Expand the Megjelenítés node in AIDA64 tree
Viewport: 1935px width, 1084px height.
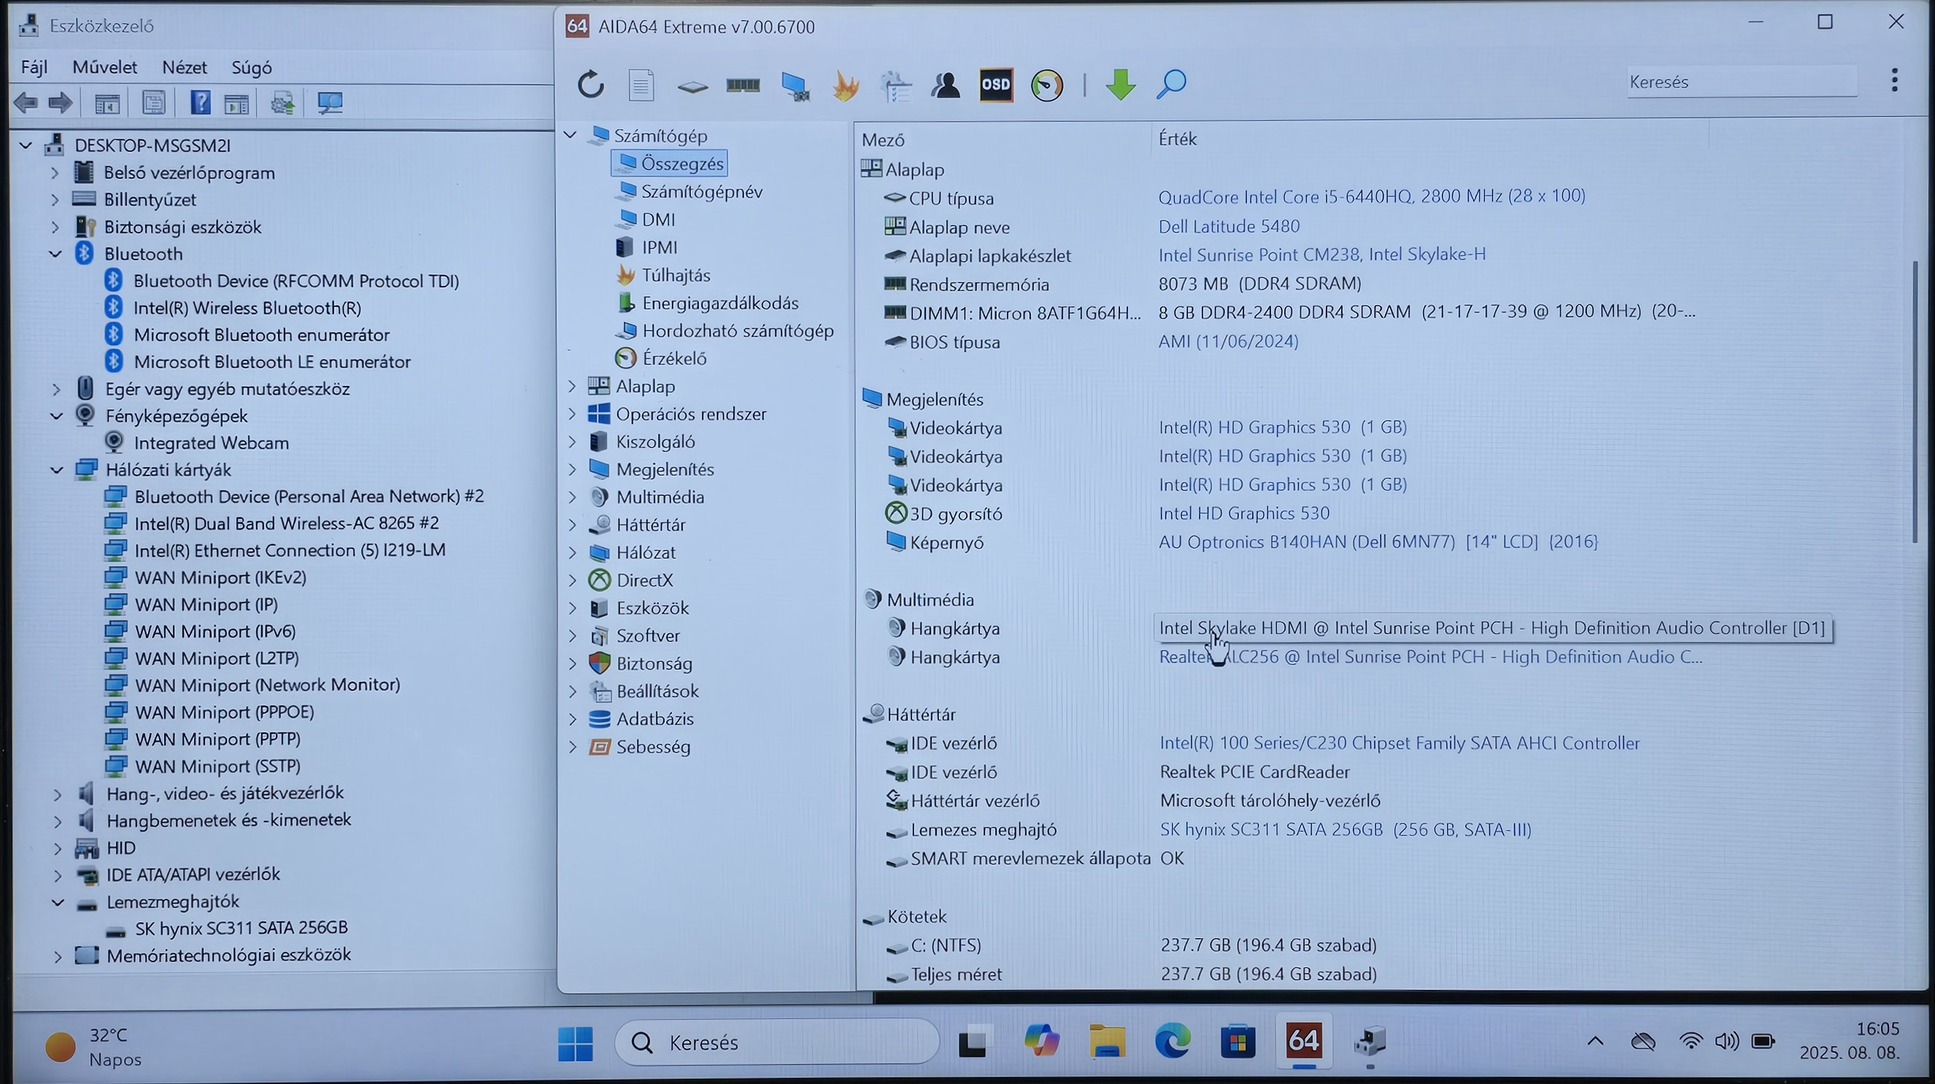(x=572, y=469)
